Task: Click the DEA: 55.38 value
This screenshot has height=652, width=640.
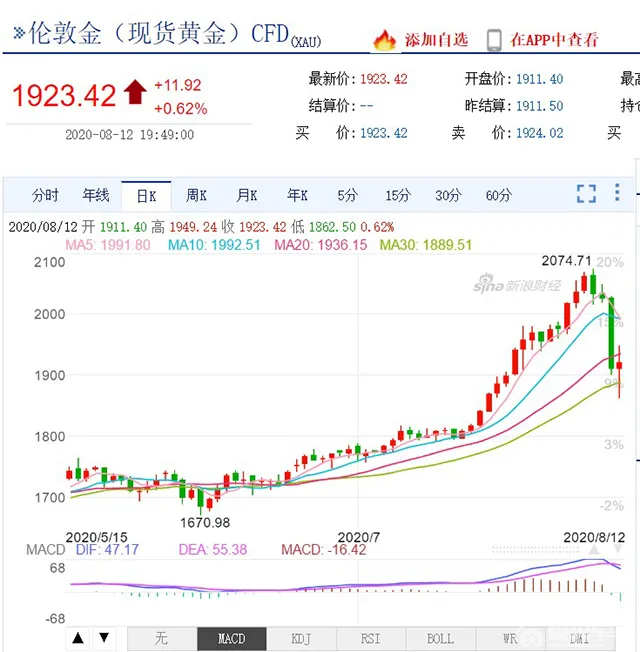Action: (213, 550)
